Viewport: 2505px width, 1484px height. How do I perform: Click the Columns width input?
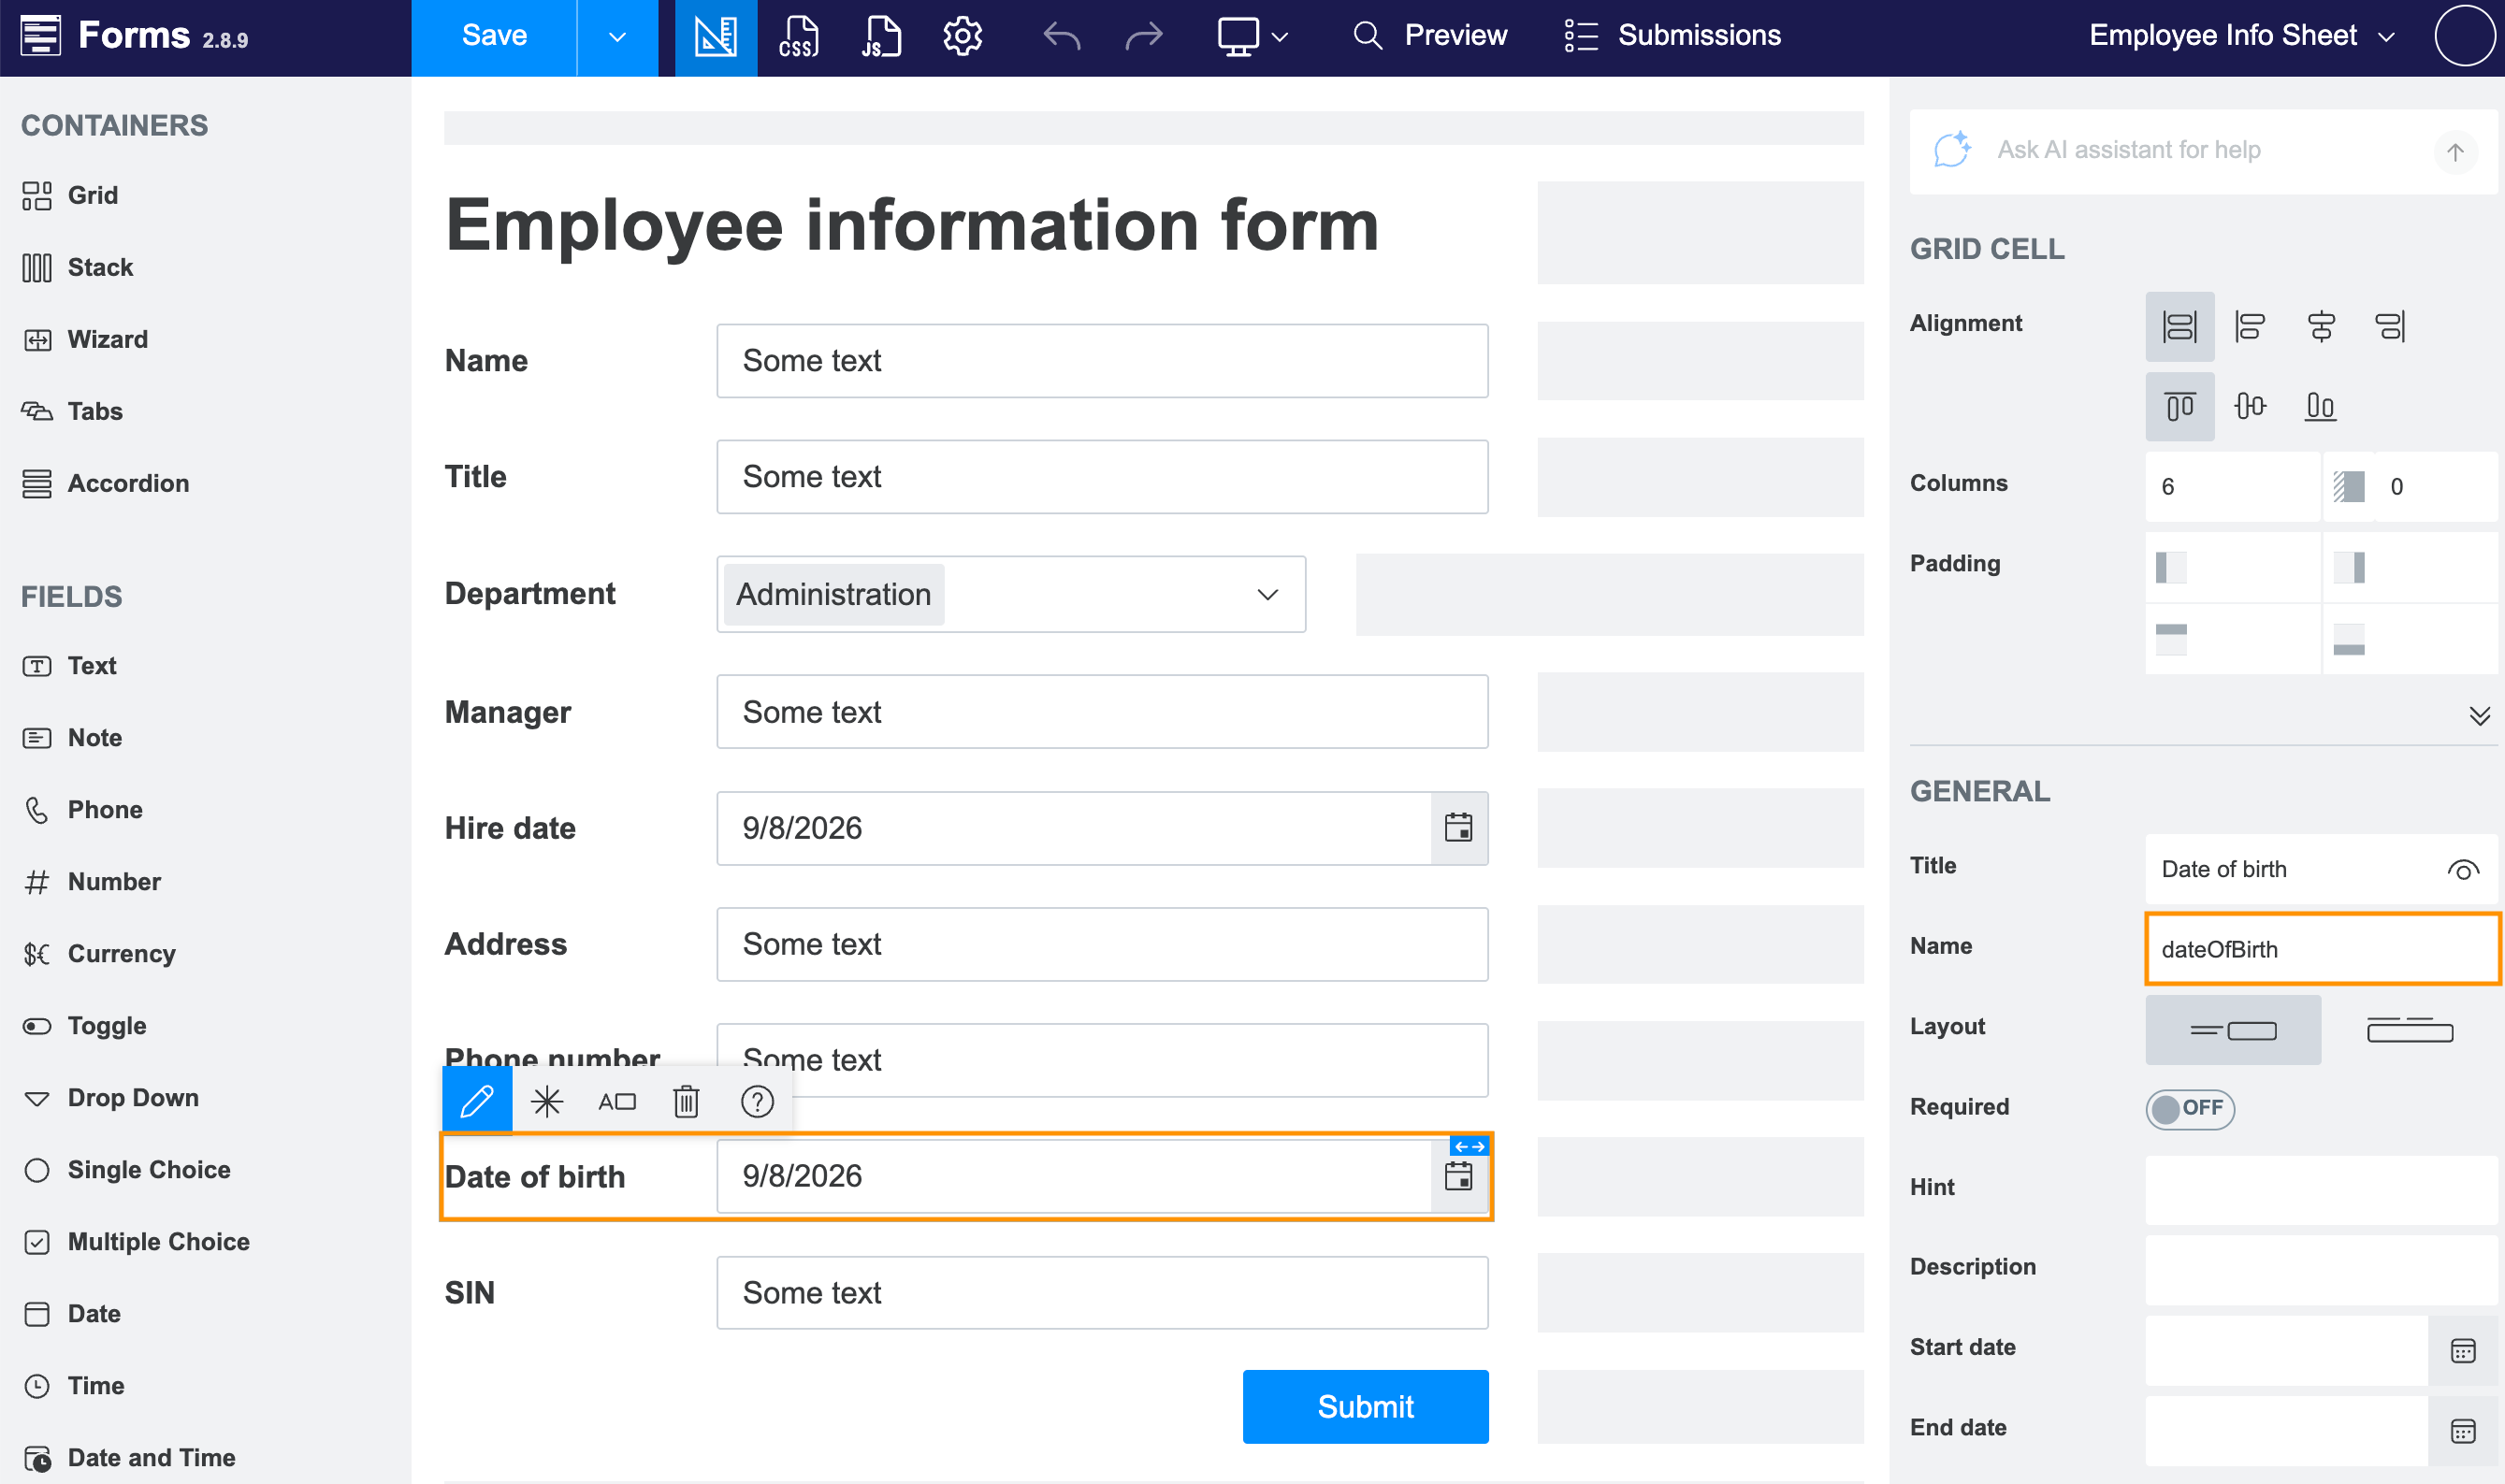[2232, 487]
